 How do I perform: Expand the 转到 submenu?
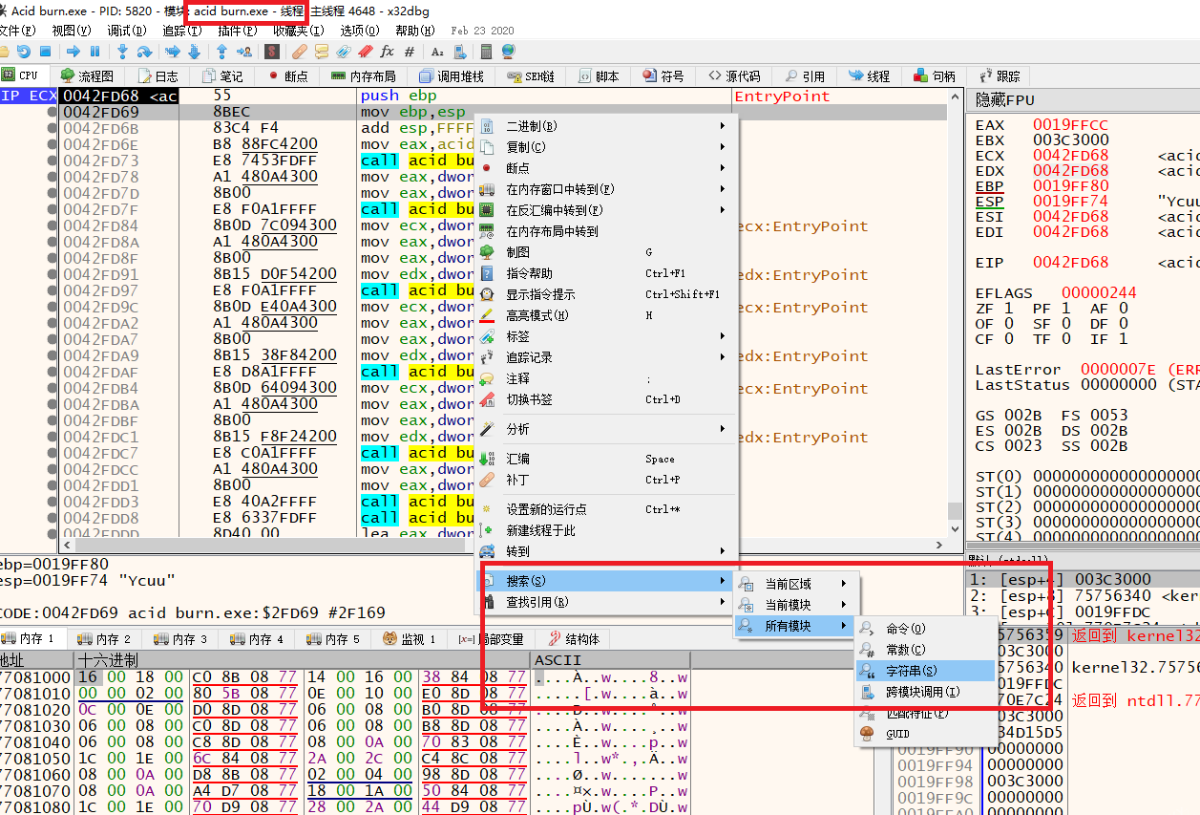point(606,551)
